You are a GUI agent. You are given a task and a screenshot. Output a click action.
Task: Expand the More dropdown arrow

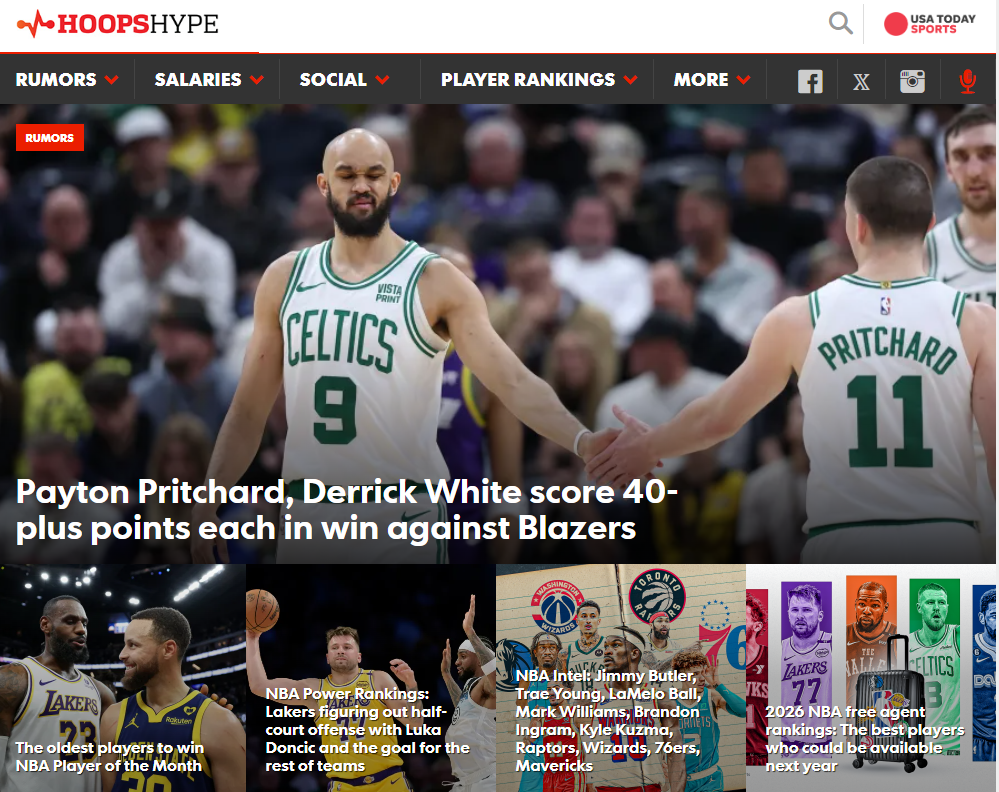(x=744, y=80)
